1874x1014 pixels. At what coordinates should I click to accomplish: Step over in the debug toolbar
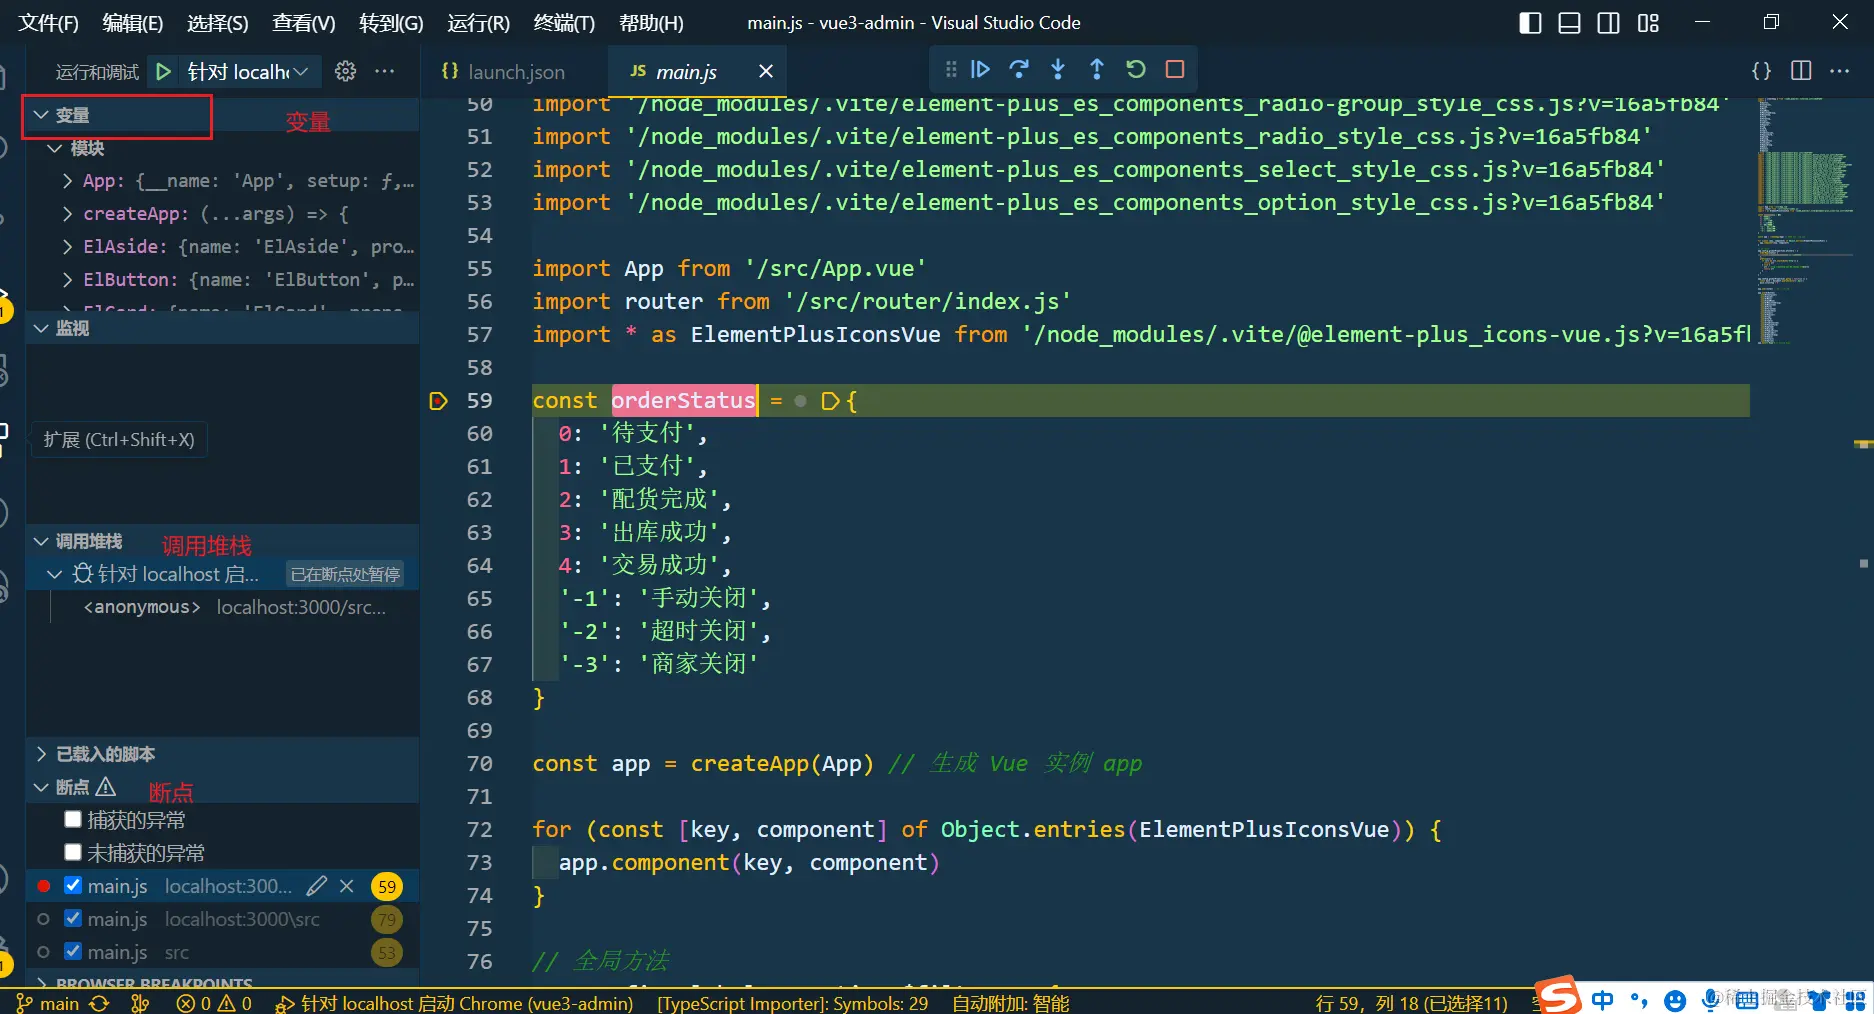click(1019, 69)
